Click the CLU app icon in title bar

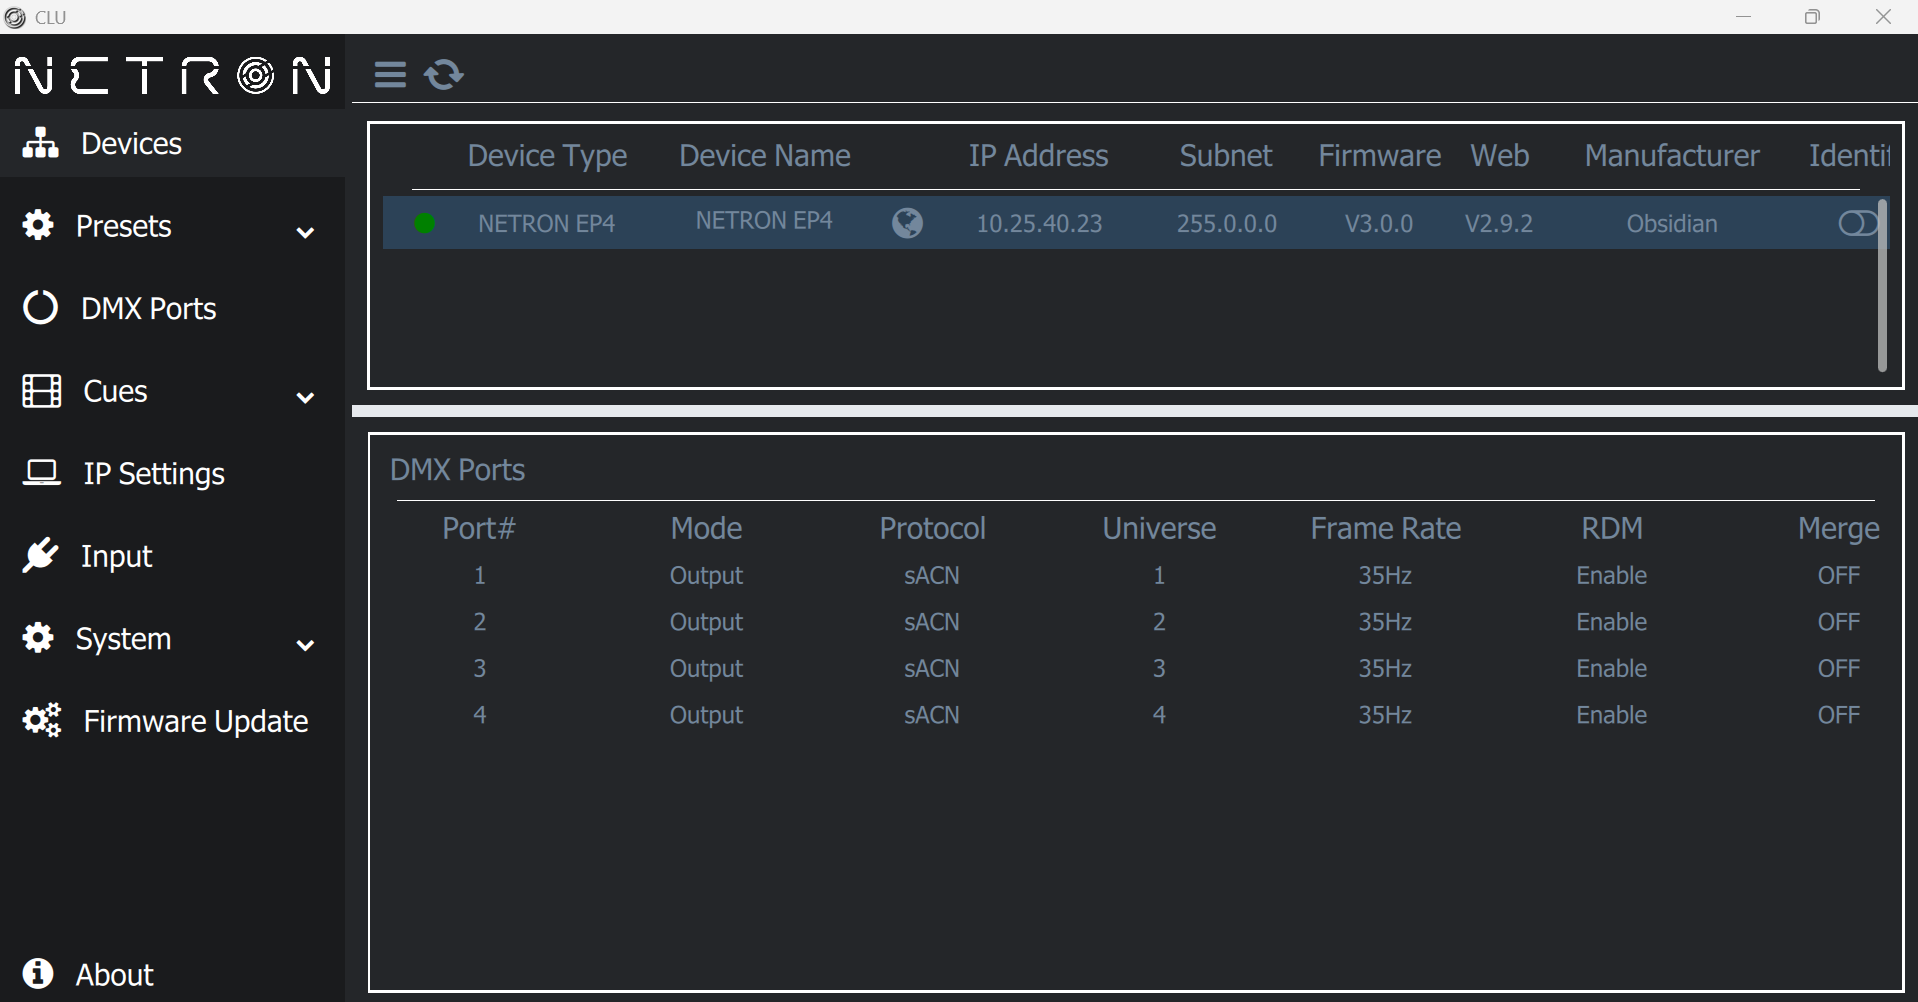[15, 17]
